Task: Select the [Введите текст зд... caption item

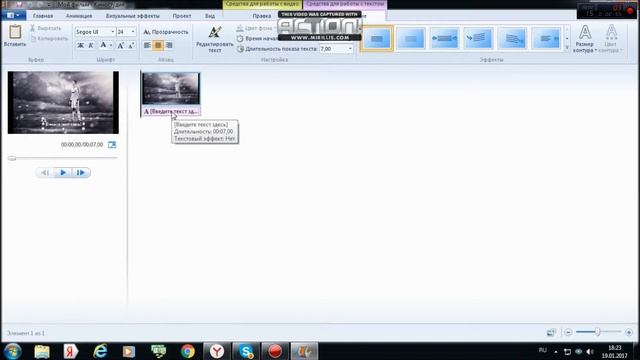Action: point(171,111)
